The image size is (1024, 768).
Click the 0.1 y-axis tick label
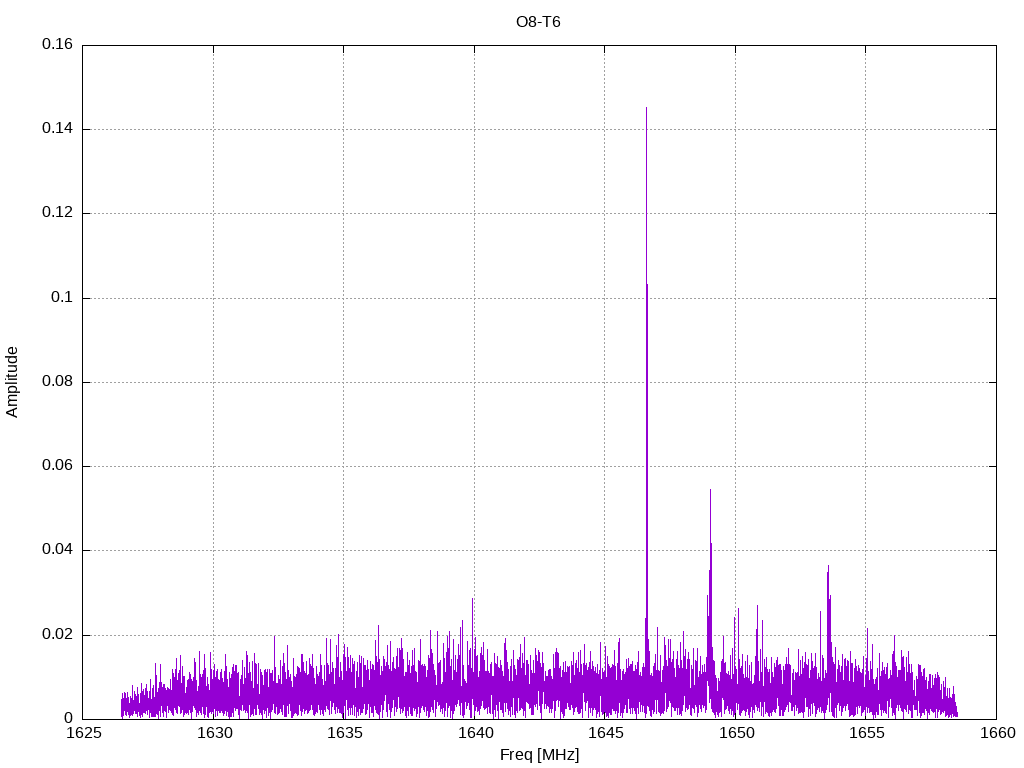coord(62,298)
